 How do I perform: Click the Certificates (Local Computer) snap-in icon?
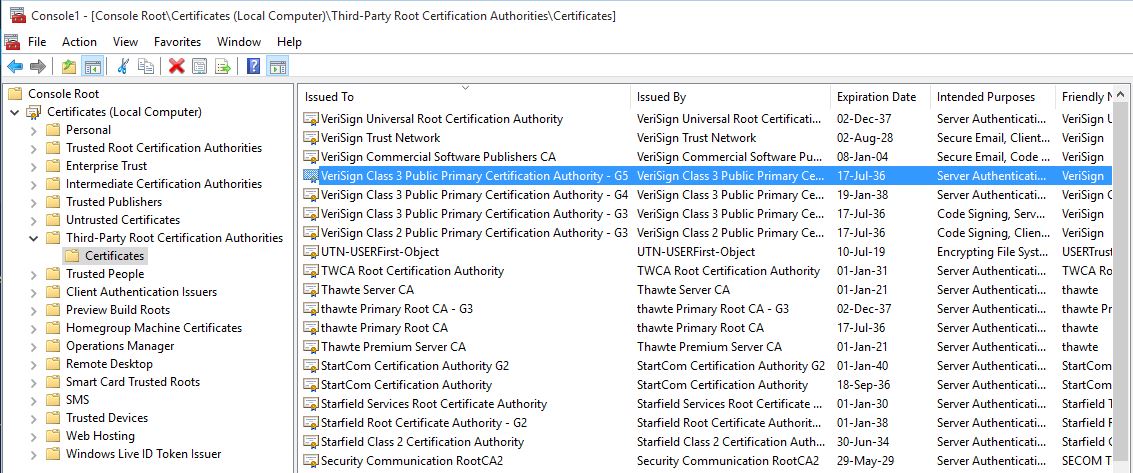(34, 112)
